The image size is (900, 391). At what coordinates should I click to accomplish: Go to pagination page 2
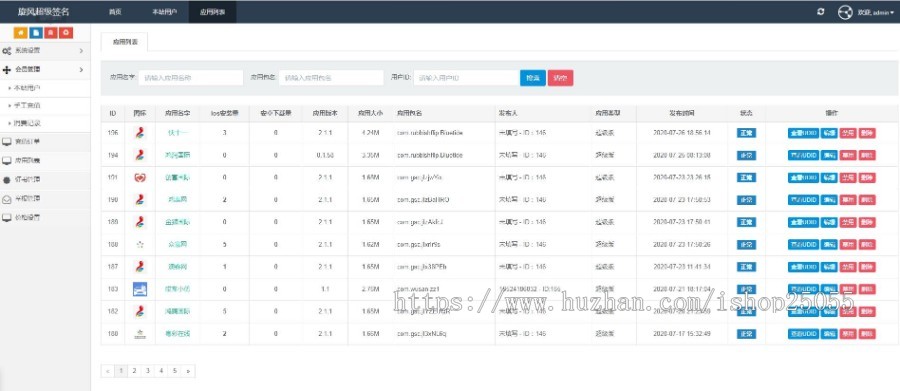point(134,371)
